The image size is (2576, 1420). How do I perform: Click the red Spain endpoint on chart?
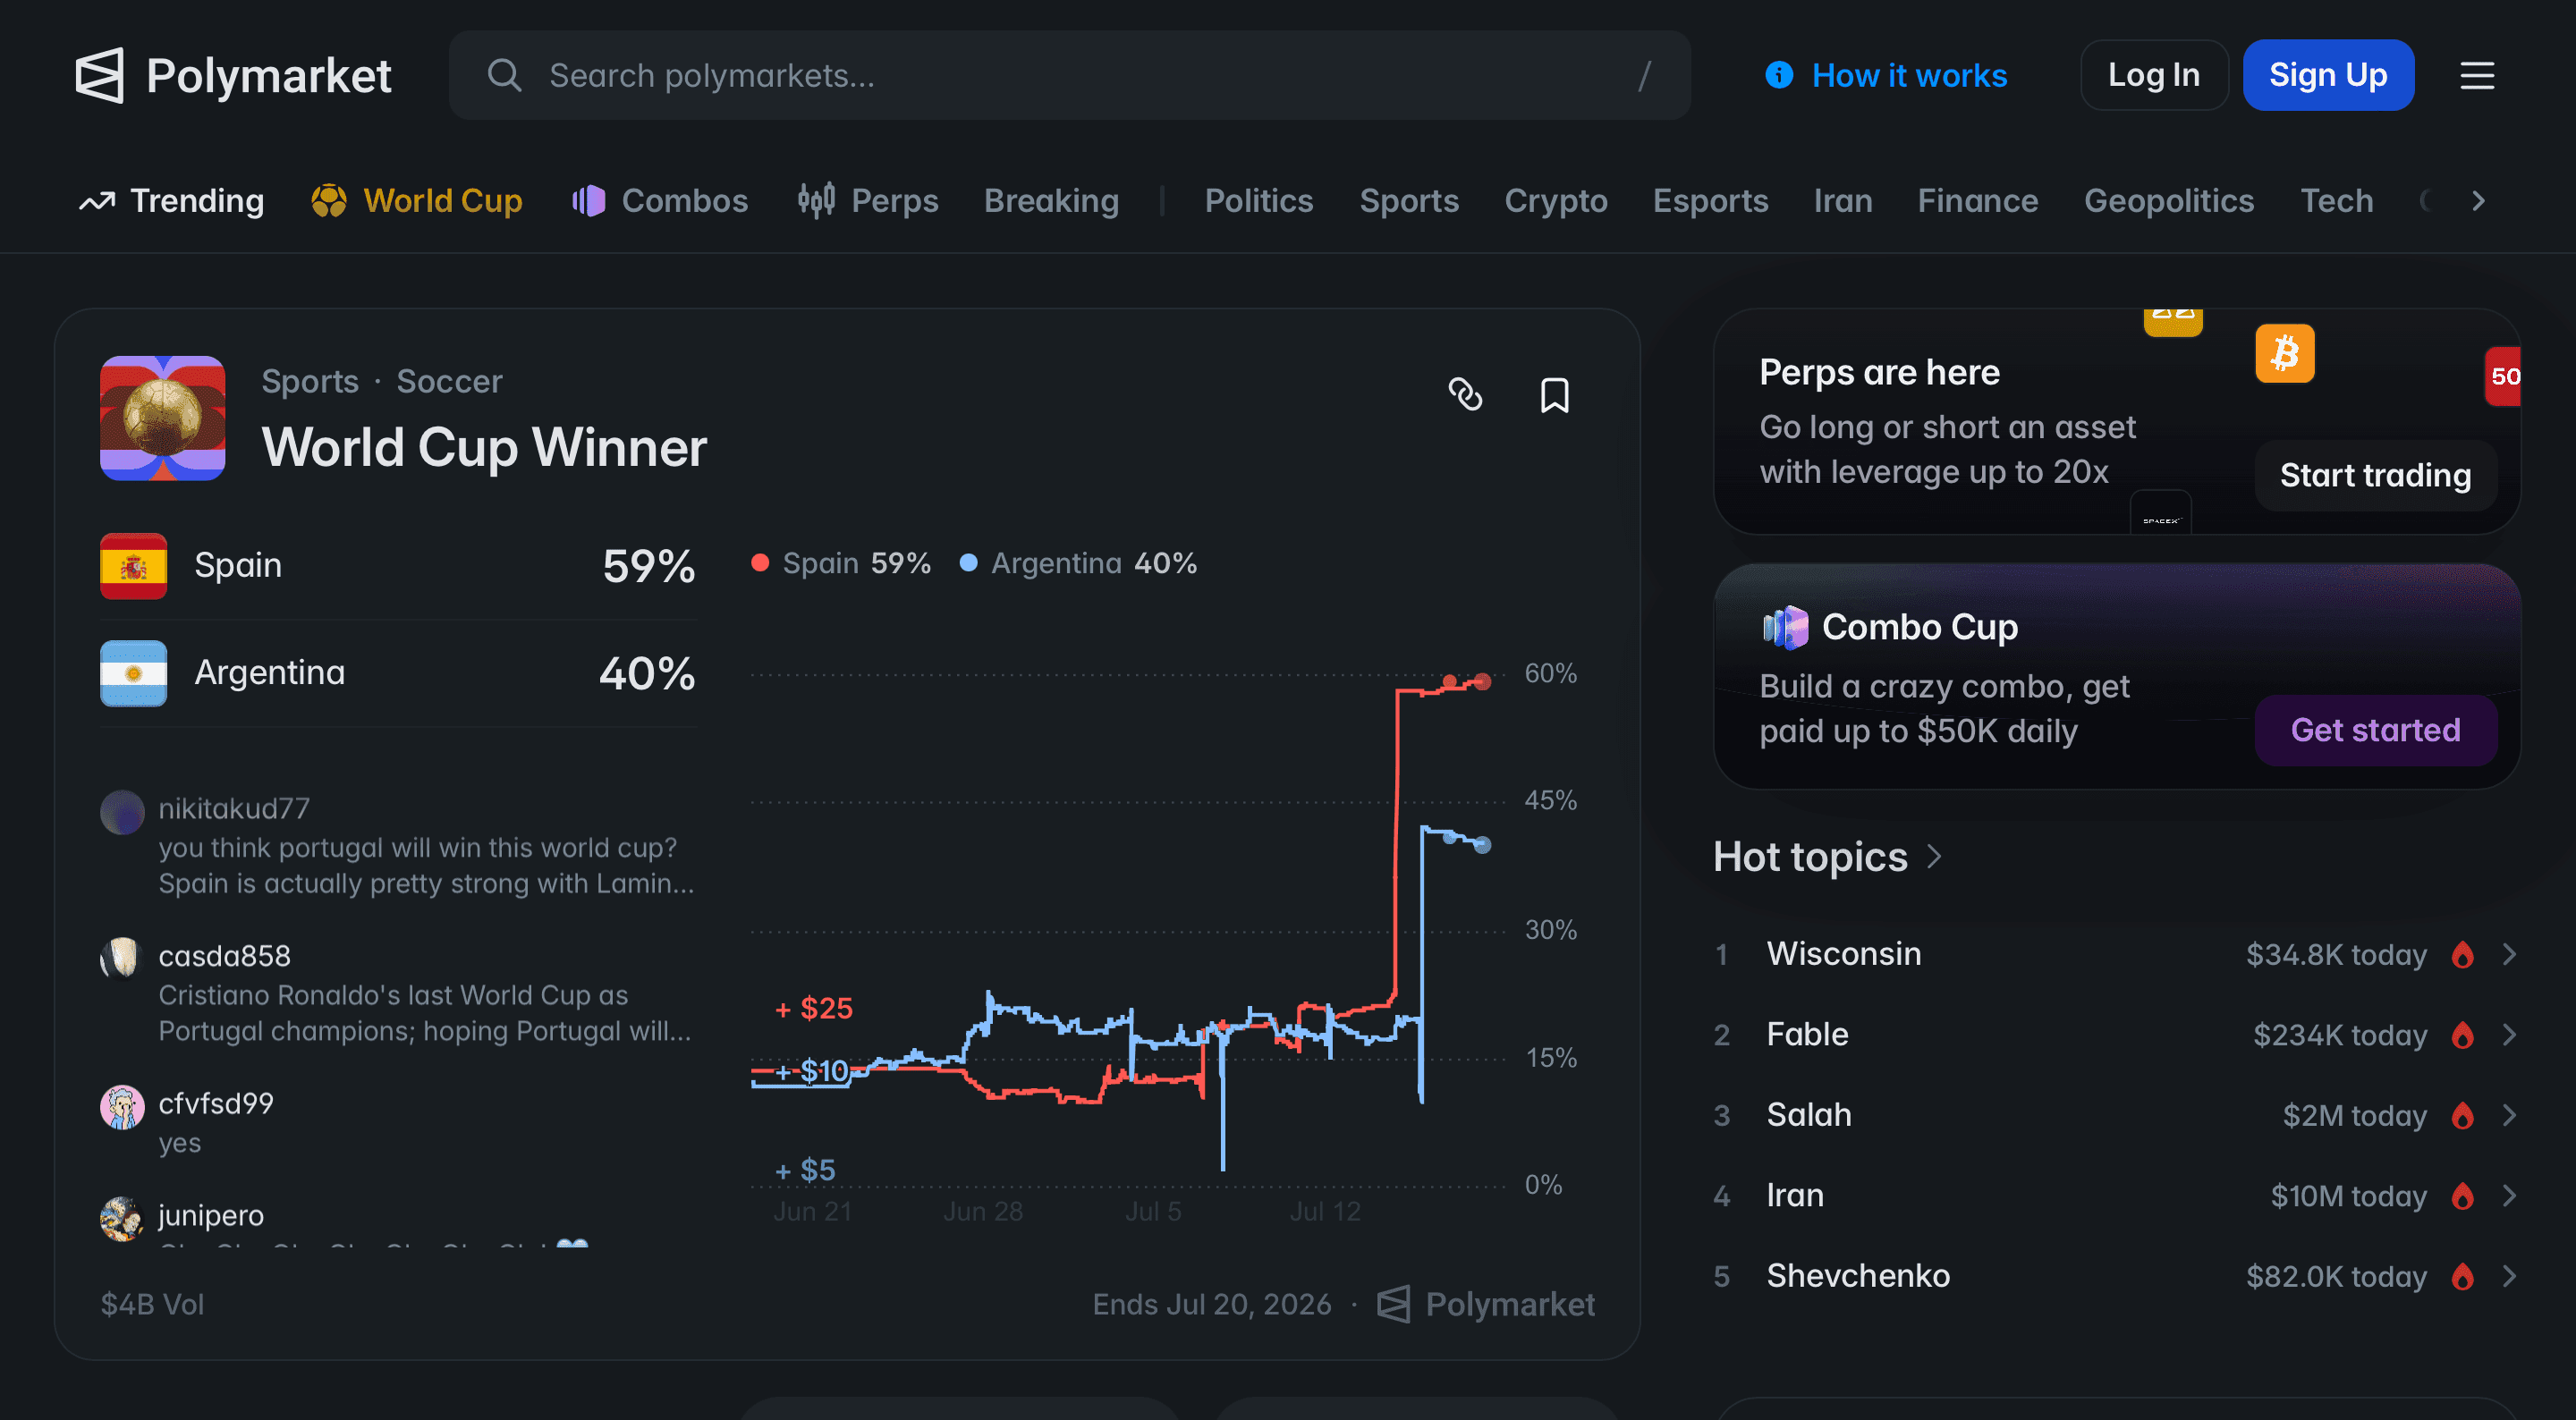(1483, 681)
